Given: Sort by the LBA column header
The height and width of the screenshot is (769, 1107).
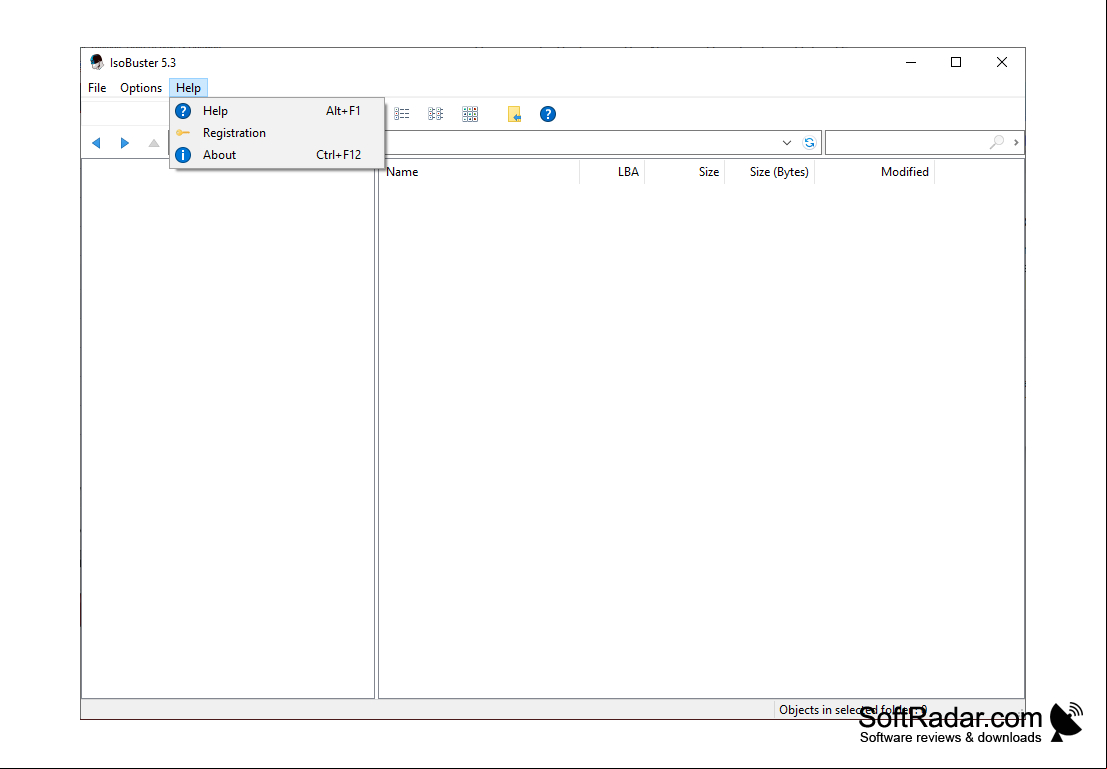Looking at the screenshot, I should click(612, 172).
